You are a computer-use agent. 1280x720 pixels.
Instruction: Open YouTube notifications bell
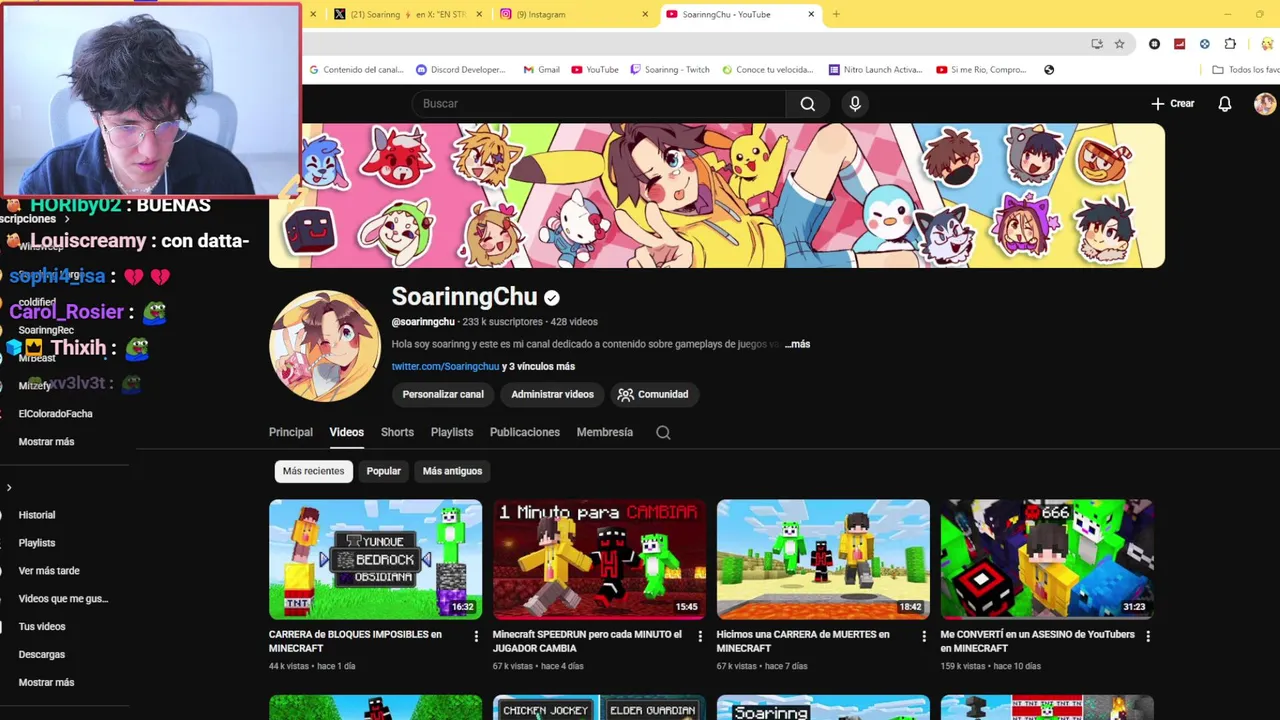tap(1224, 104)
